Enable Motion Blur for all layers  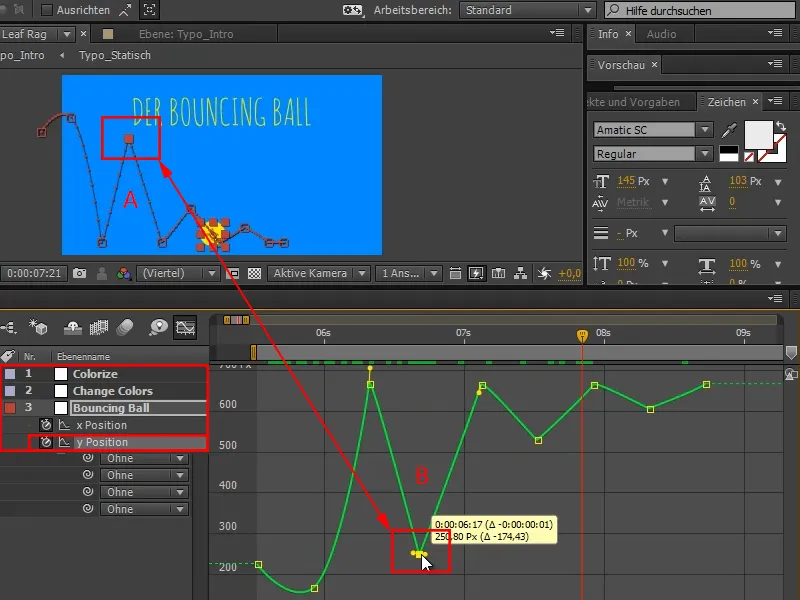(x=125, y=327)
